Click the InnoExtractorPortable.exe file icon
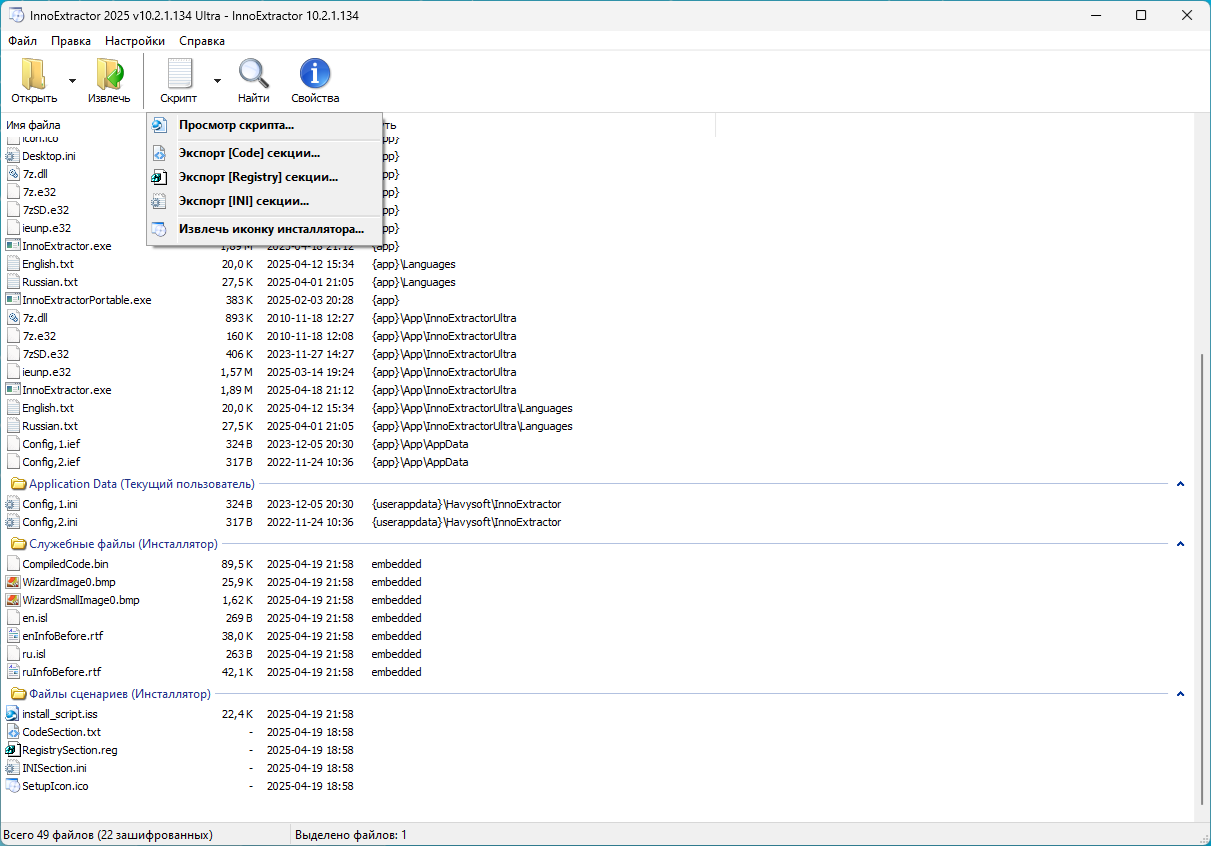Screen dimensions: 1211x846 click(13, 300)
